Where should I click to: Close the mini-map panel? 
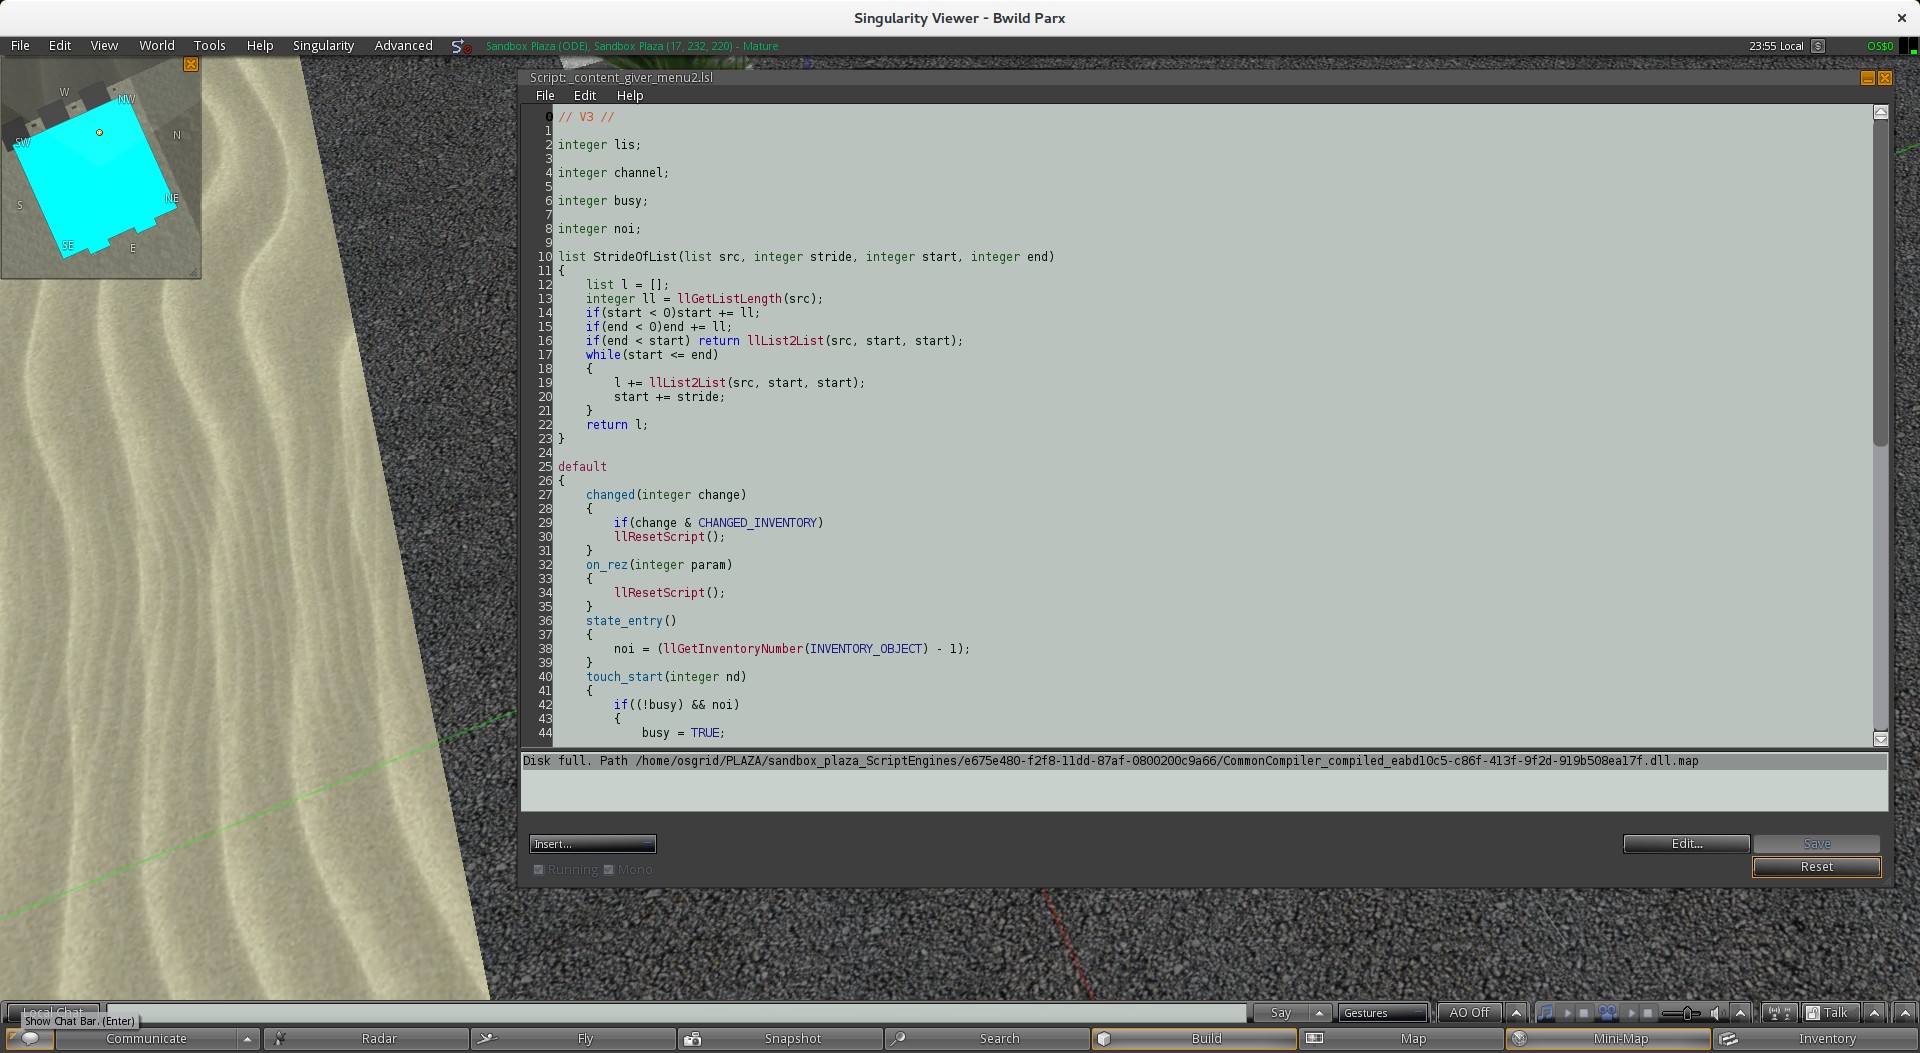191,65
